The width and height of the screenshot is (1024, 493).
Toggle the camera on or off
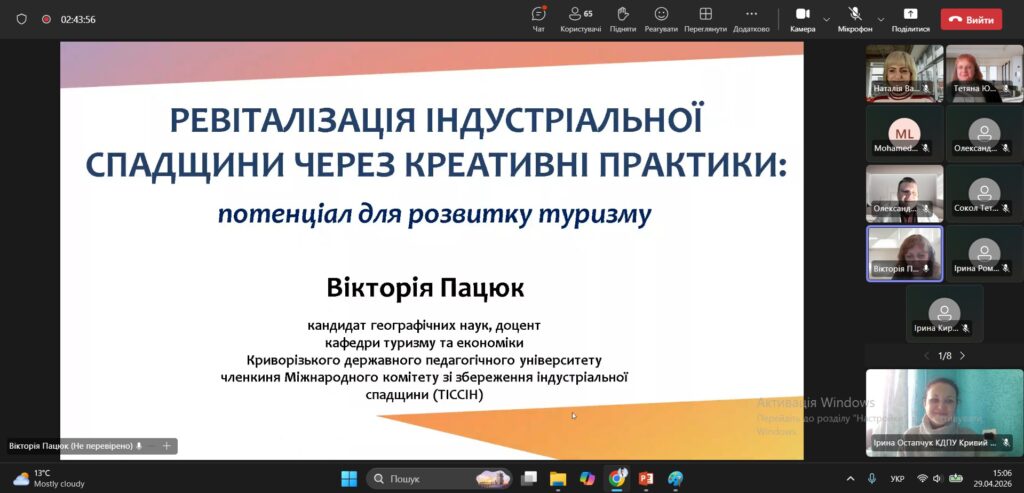click(x=803, y=14)
